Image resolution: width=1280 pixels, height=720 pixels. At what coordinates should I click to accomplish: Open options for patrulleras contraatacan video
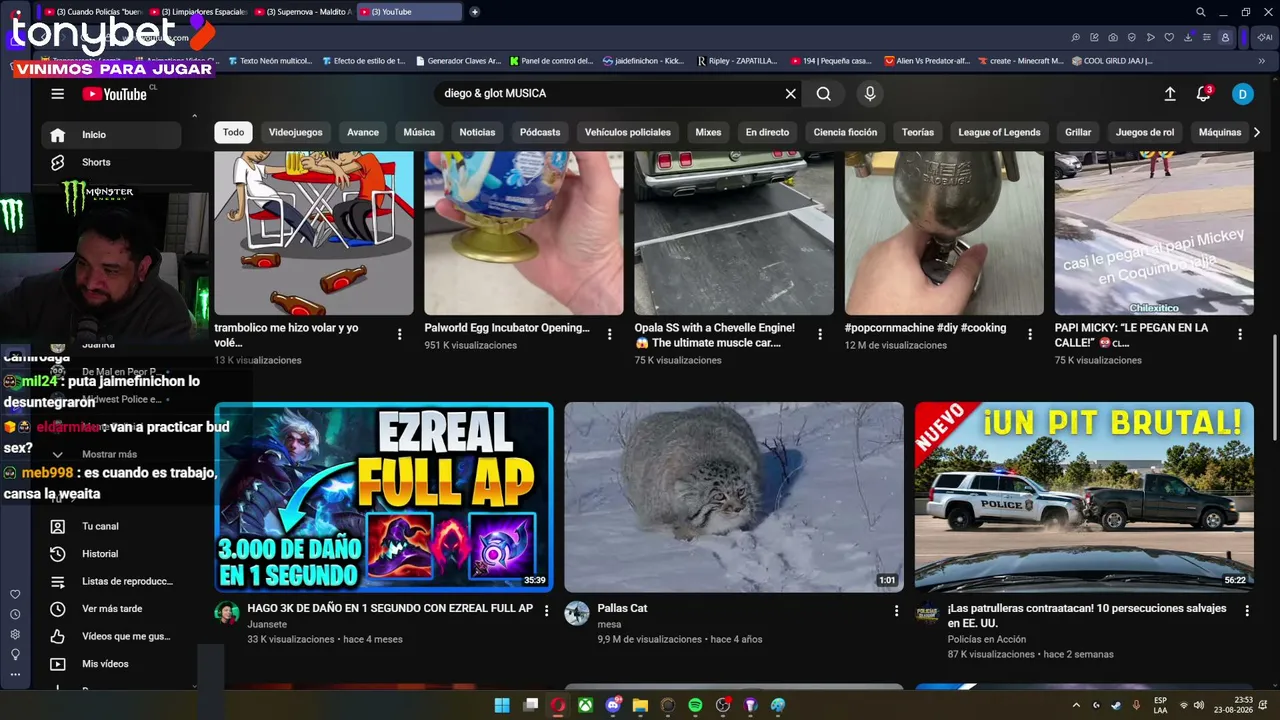coord(1247,610)
